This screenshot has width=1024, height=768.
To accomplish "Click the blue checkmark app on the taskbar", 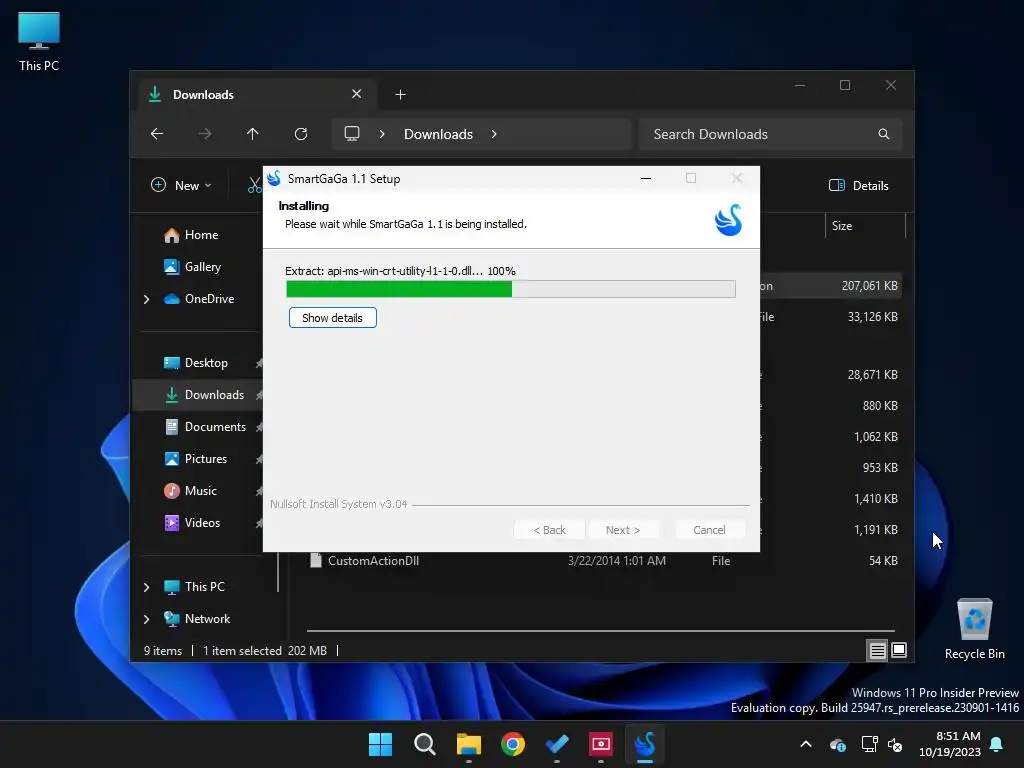I will tap(557, 744).
